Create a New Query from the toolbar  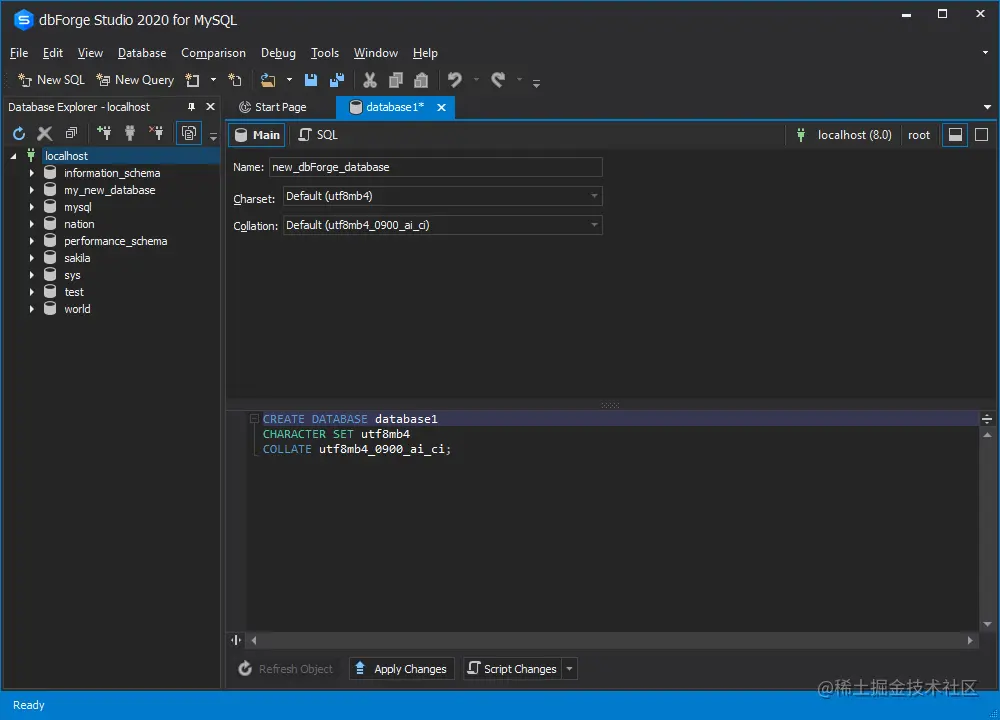pyautogui.click(x=135, y=79)
